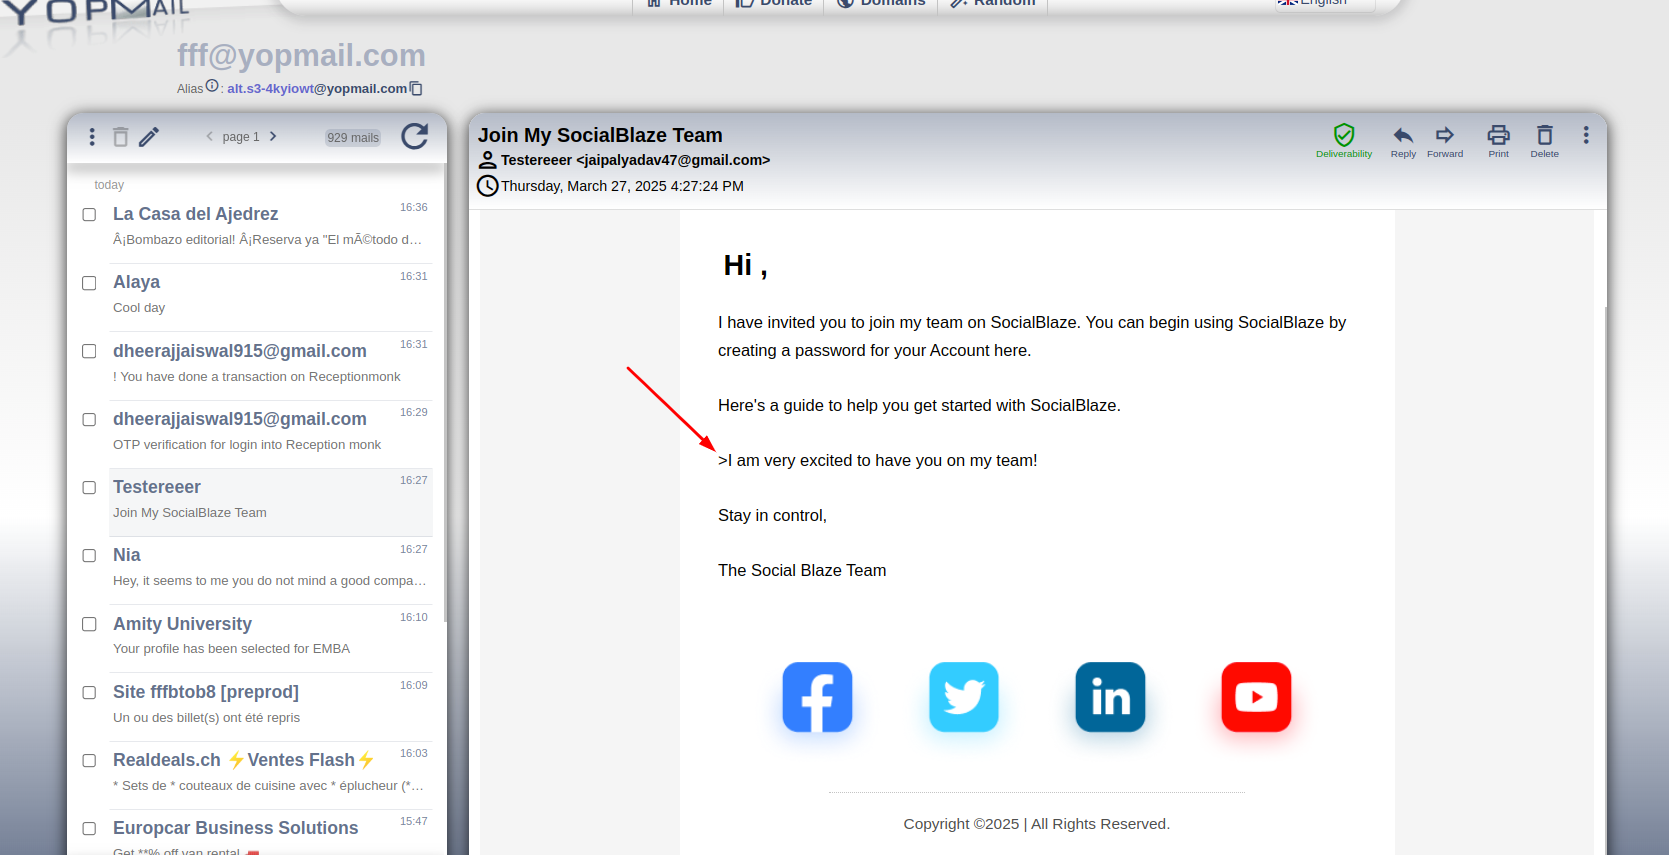Click the clock icon beside the date
This screenshot has height=855, width=1669.
pyautogui.click(x=487, y=186)
